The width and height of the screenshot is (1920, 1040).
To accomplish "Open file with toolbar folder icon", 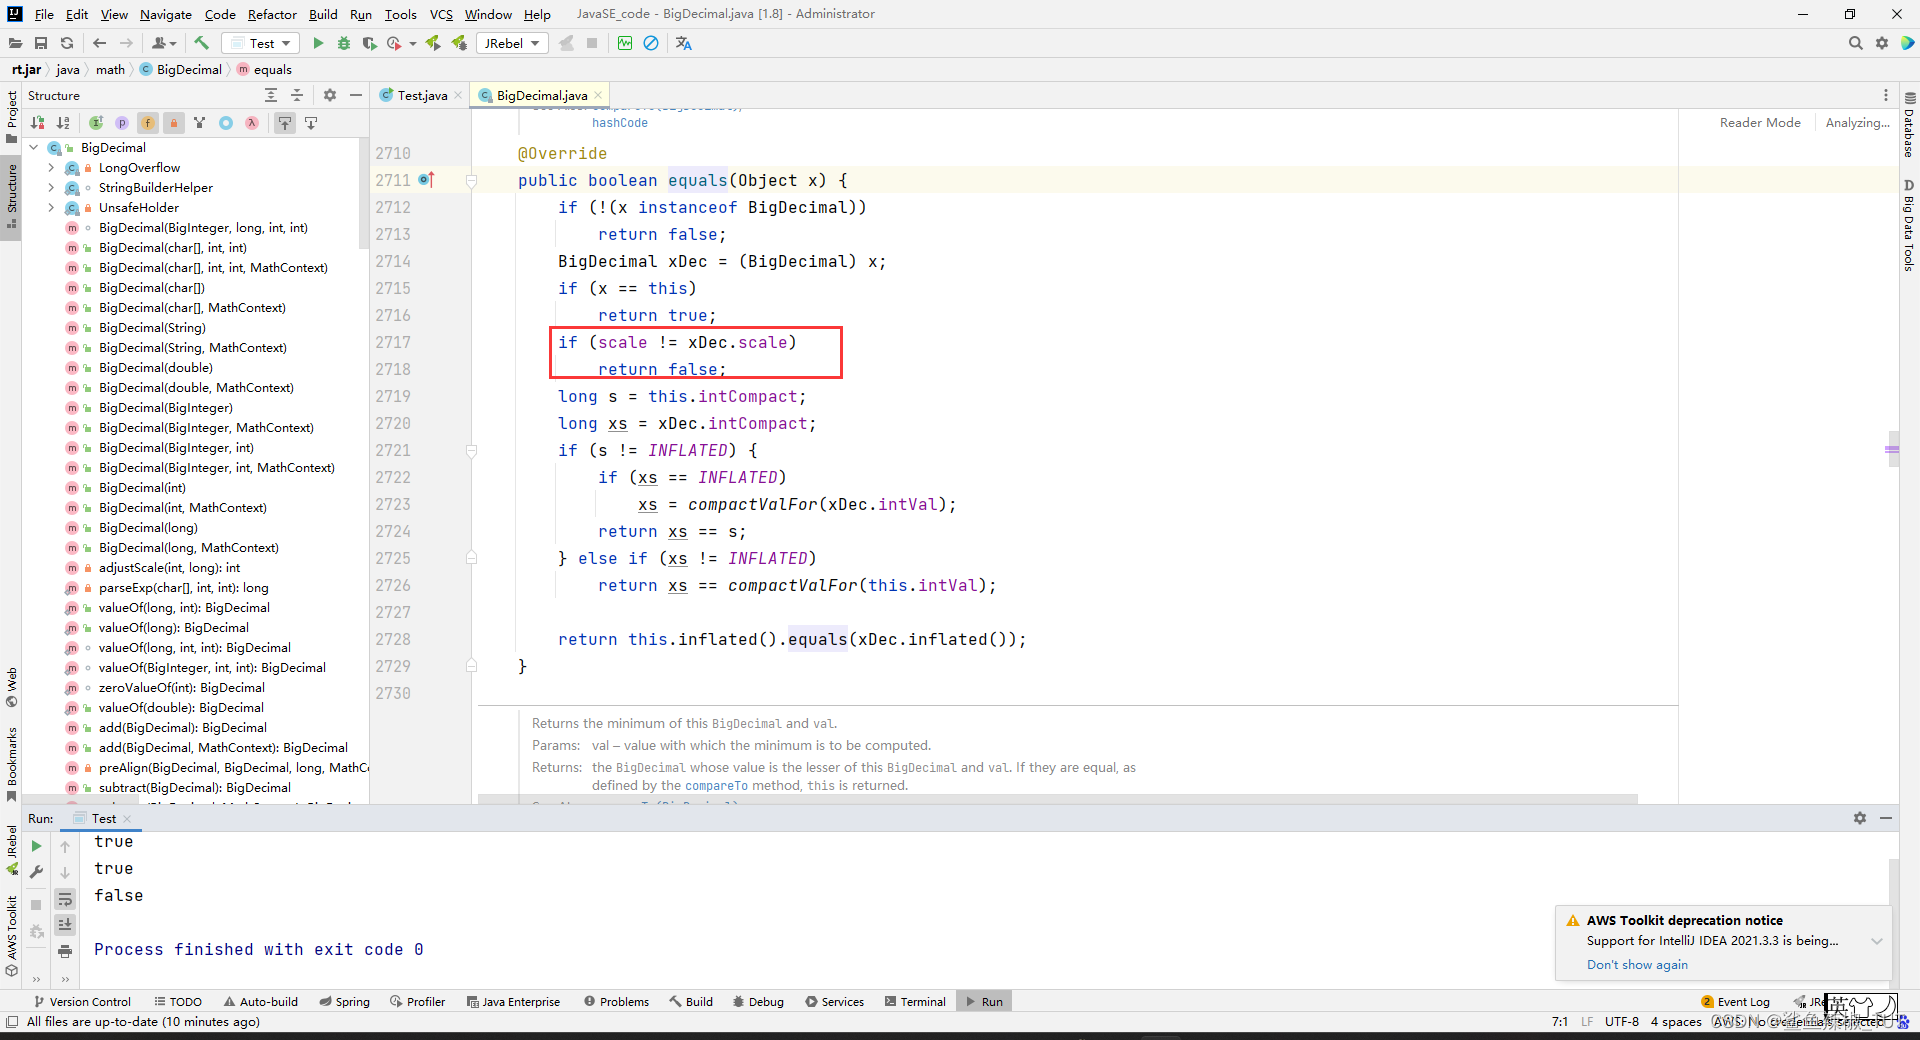I will [15, 43].
